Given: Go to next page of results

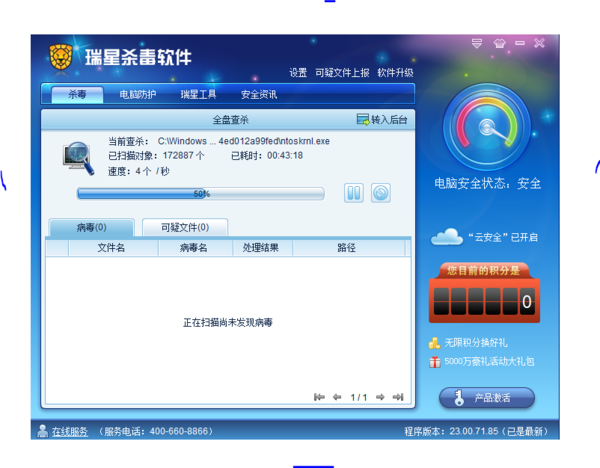Looking at the screenshot, I should (x=380, y=397).
